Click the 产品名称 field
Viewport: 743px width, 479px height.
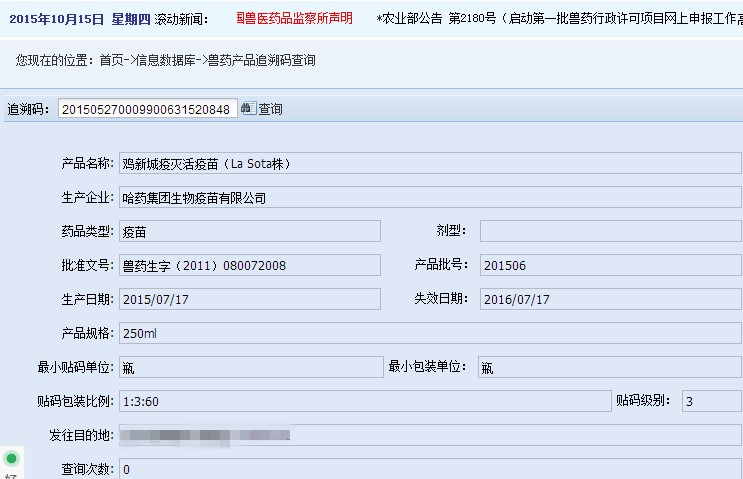pos(430,163)
